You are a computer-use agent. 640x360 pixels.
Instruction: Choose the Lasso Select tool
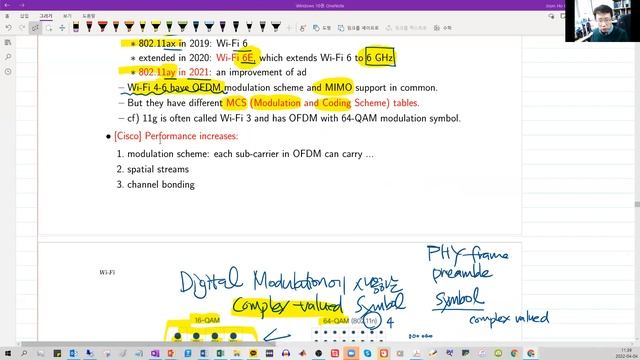(49, 28)
